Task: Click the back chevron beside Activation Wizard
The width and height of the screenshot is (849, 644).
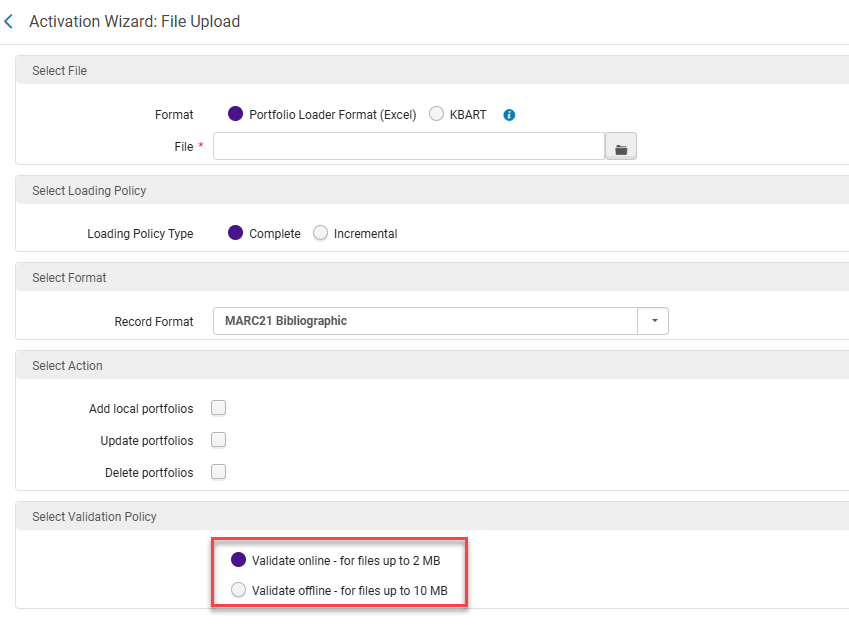Action: (9, 21)
